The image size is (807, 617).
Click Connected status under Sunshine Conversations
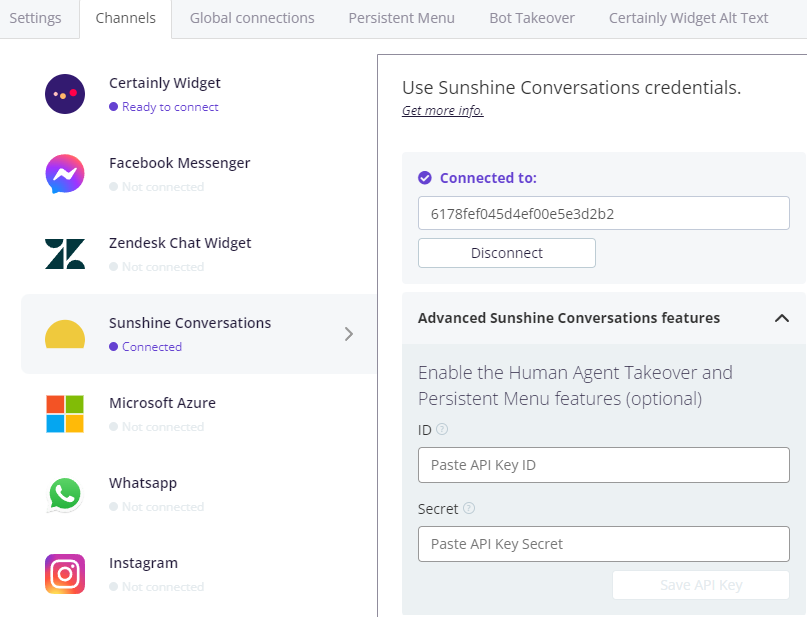(152, 347)
